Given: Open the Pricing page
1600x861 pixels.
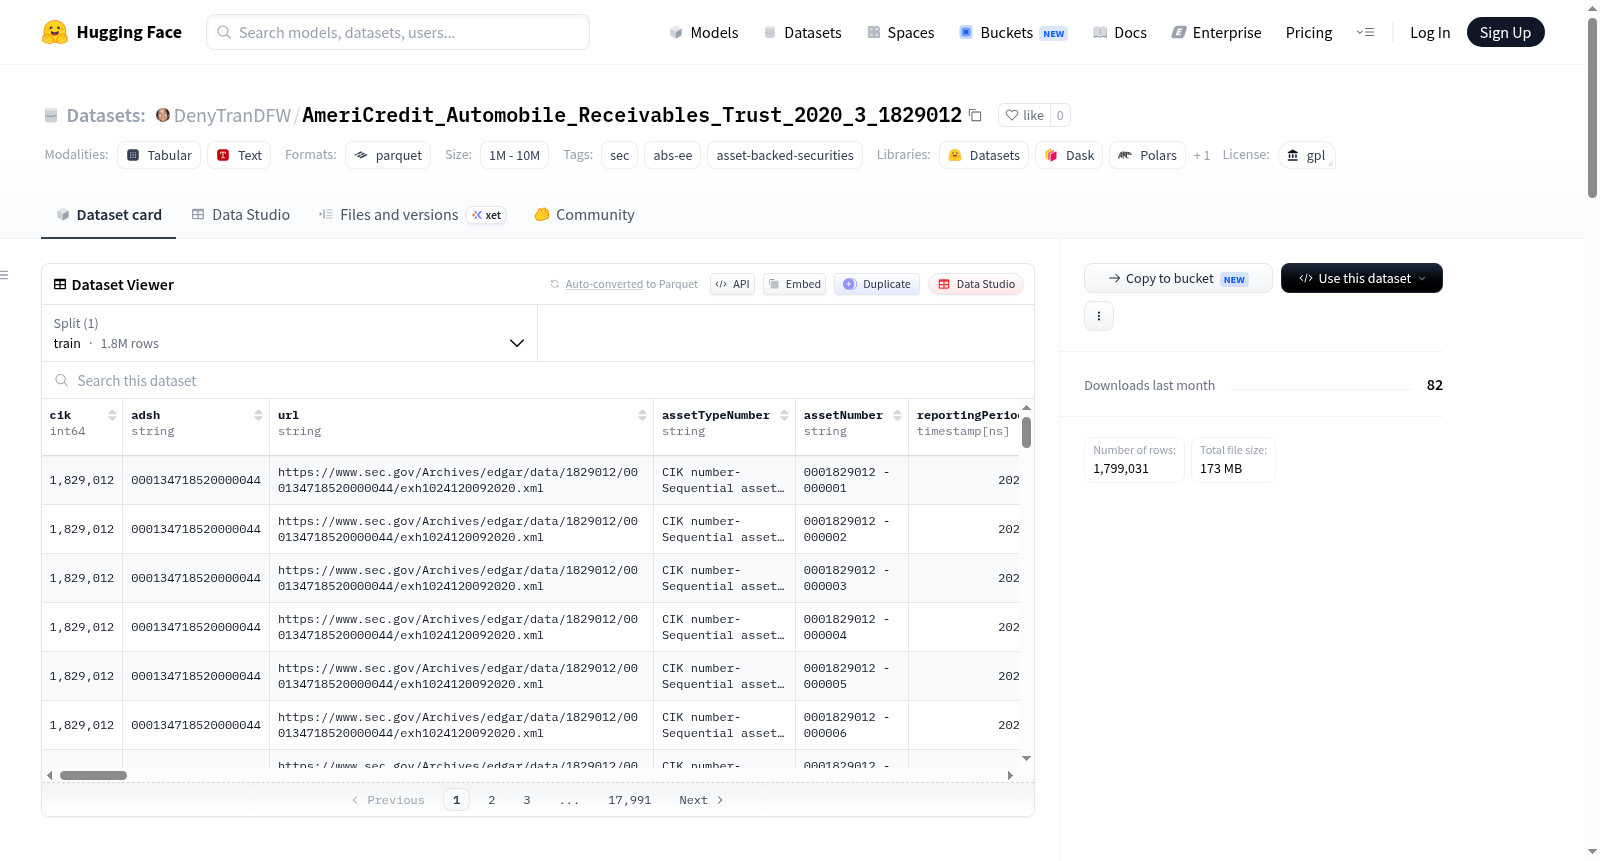Looking at the screenshot, I should click(1308, 32).
